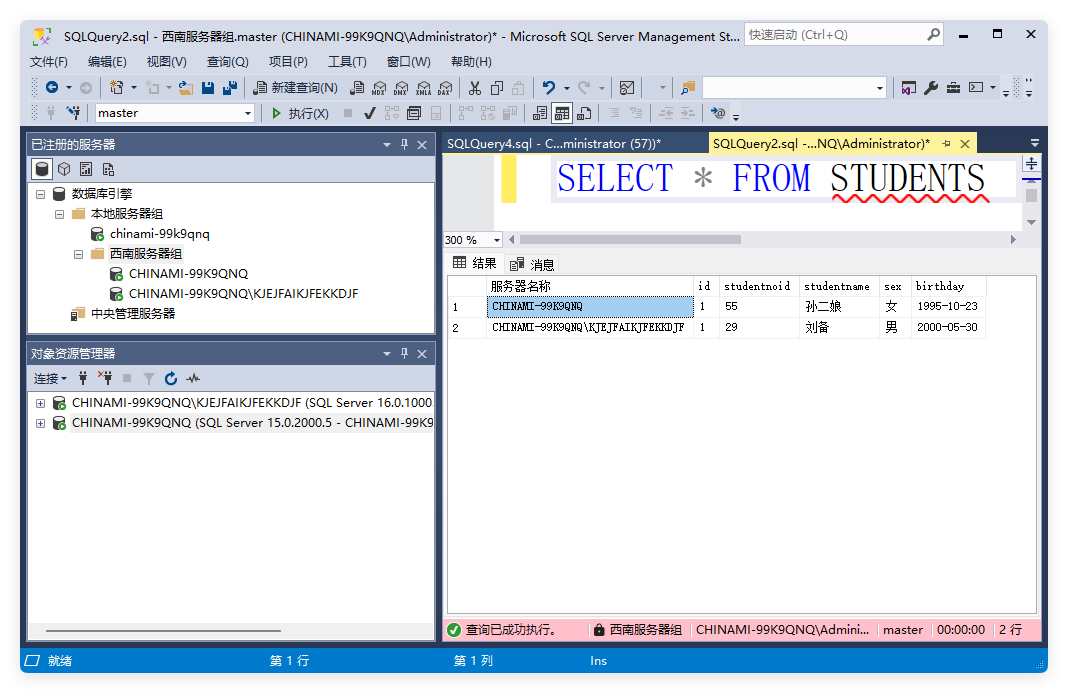1068x693 pixels.
Task: Select database engine server type icon
Action: point(42,169)
